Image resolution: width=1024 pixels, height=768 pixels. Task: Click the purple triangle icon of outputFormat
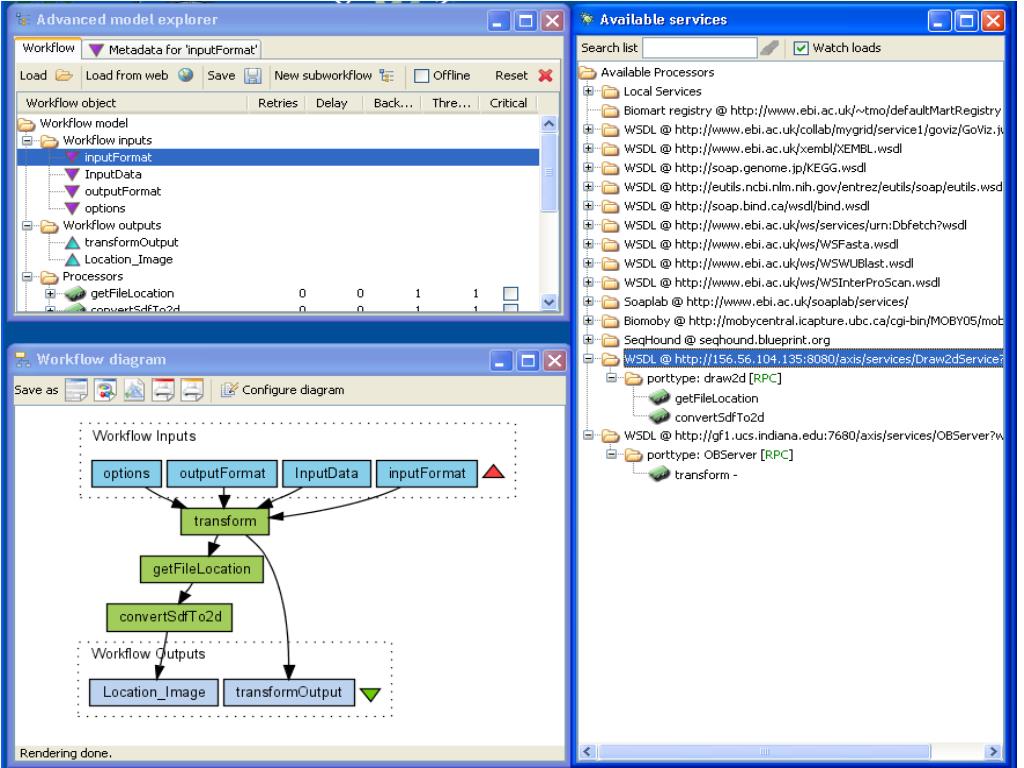[x=72, y=191]
